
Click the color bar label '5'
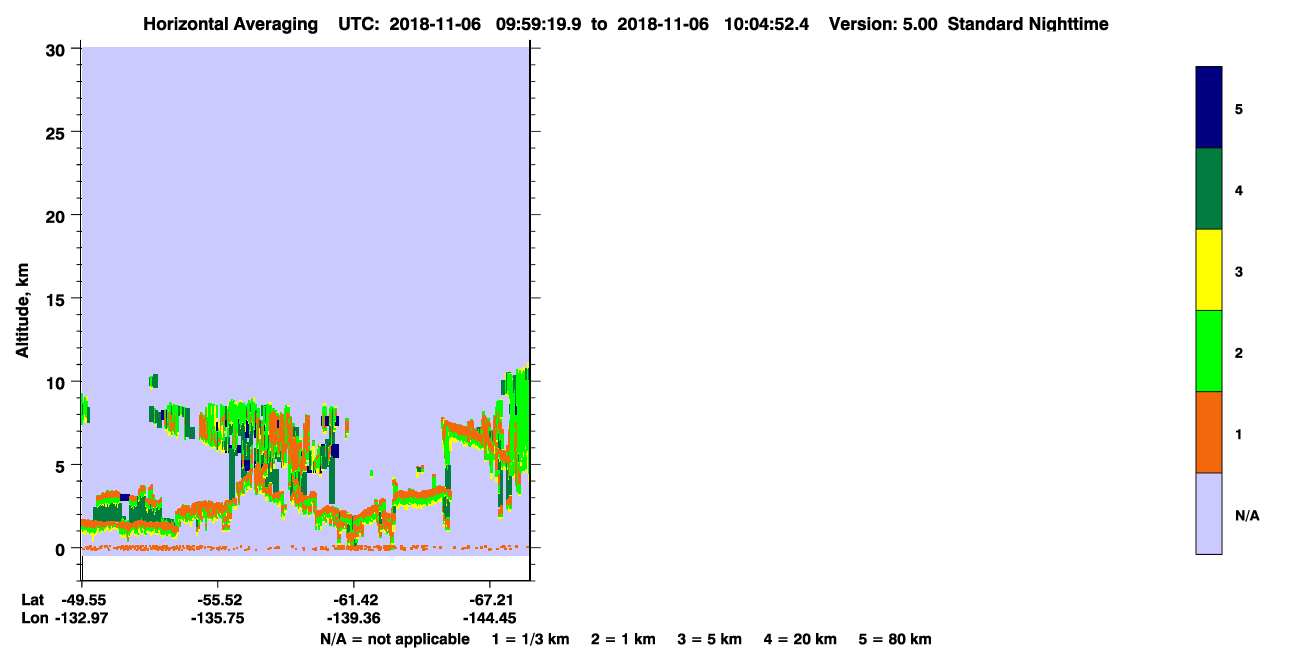click(1239, 108)
